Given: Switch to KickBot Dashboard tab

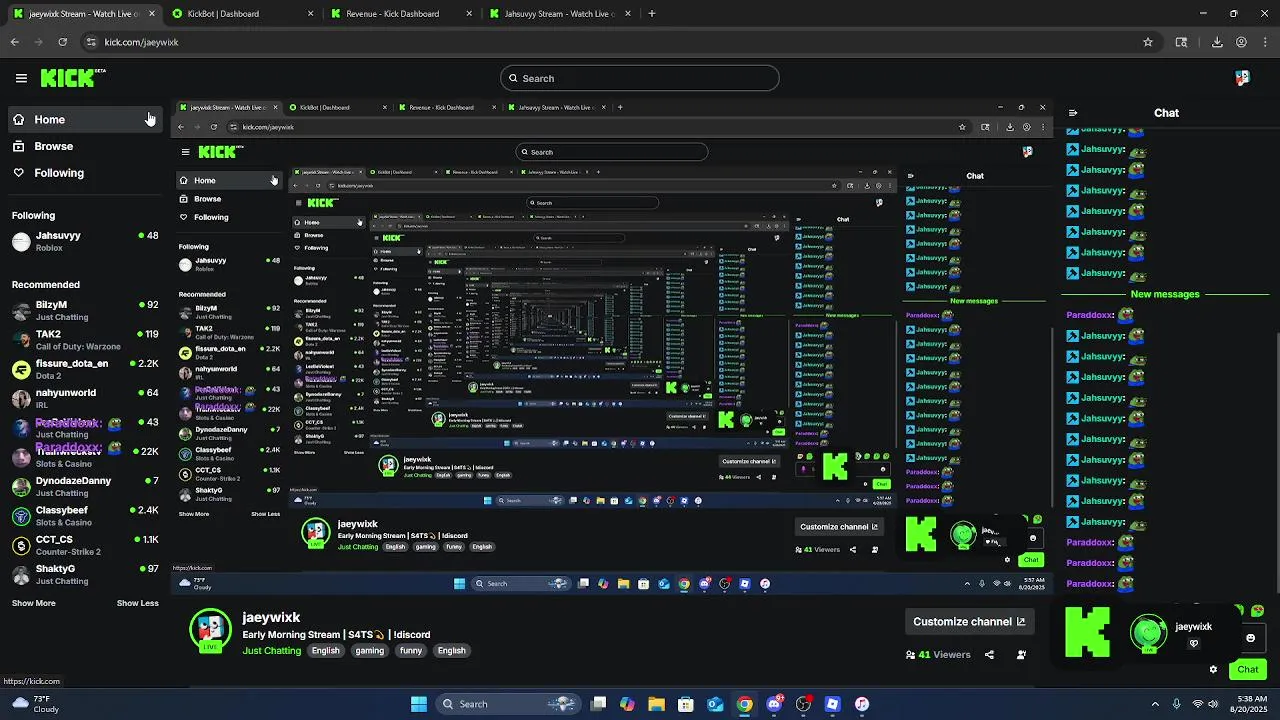Looking at the screenshot, I should click(x=240, y=14).
